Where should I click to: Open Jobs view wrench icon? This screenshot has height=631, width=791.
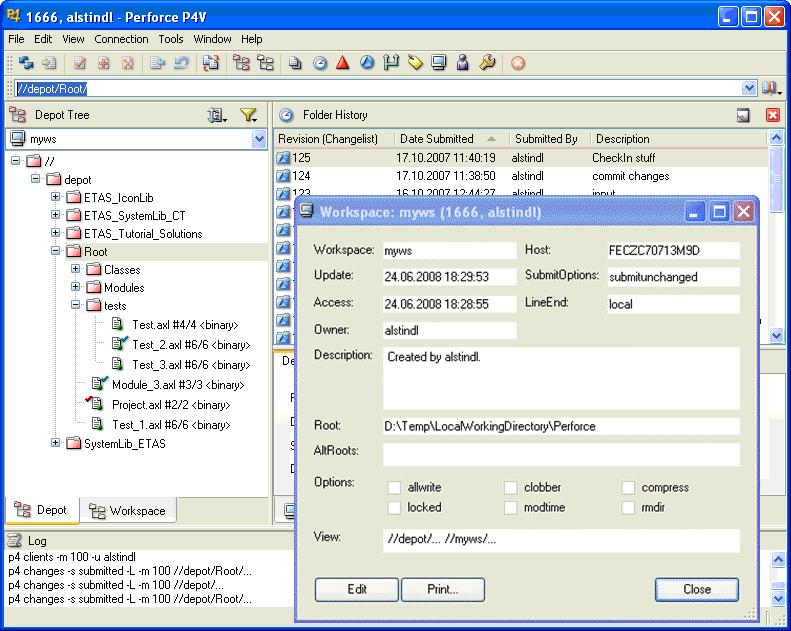(487, 63)
